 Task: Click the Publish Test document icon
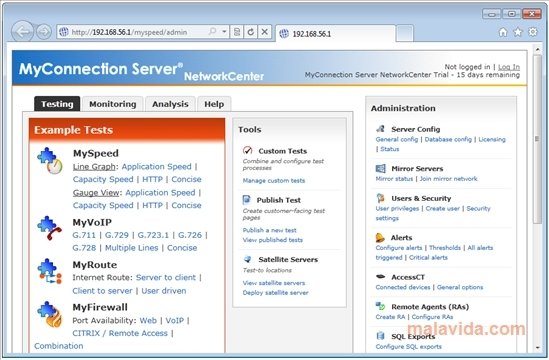pos(246,200)
